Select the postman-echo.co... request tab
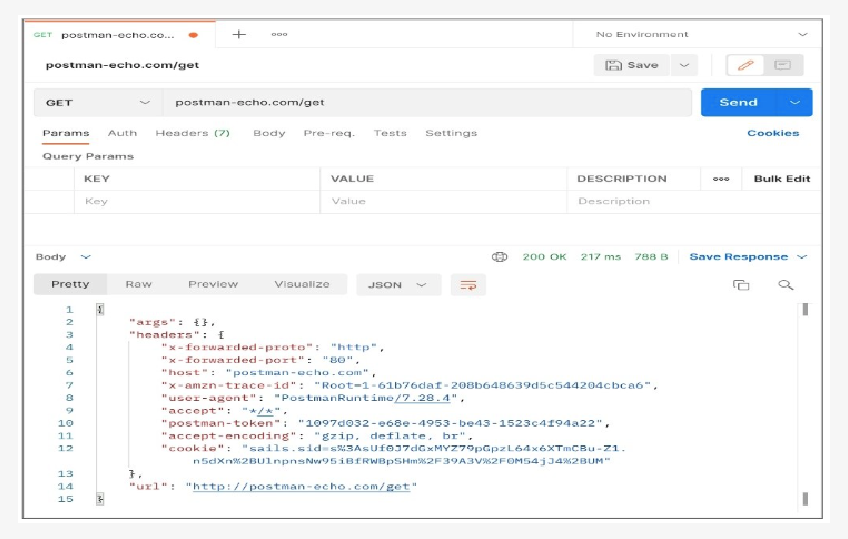848x539 pixels. point(120,35)
